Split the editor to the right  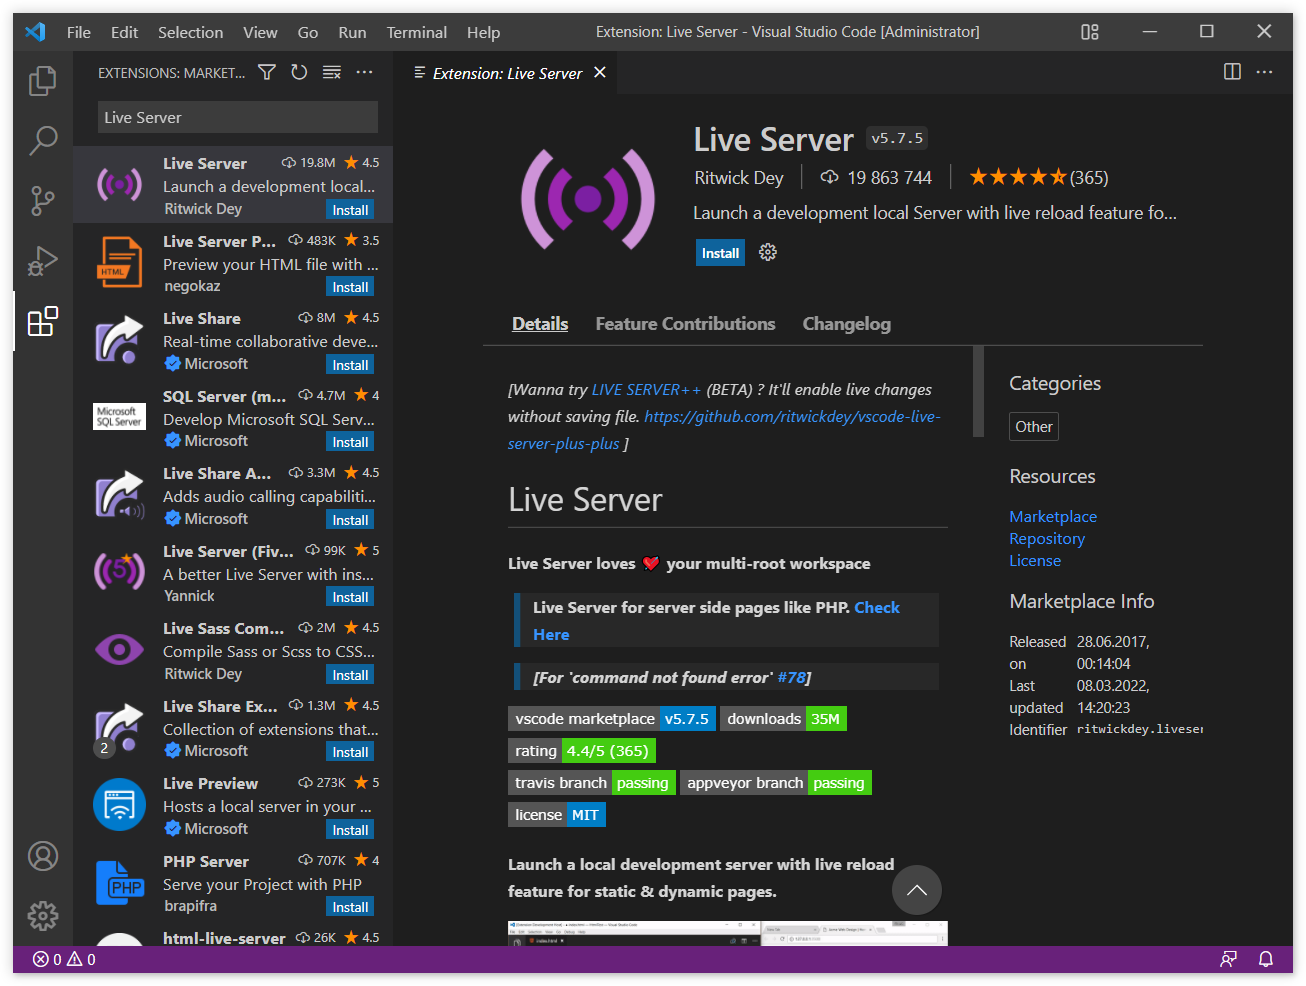[x=1232, y=72]
